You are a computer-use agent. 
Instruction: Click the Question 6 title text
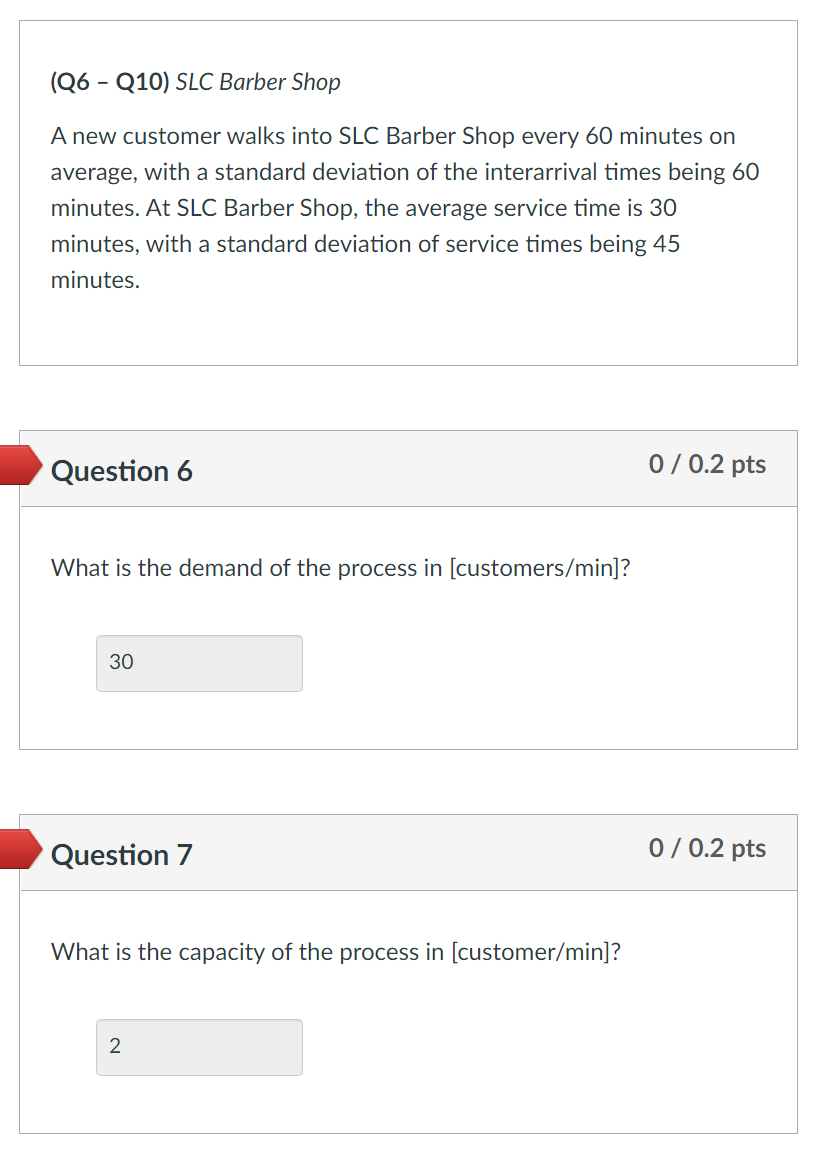[x=122, y=471]
